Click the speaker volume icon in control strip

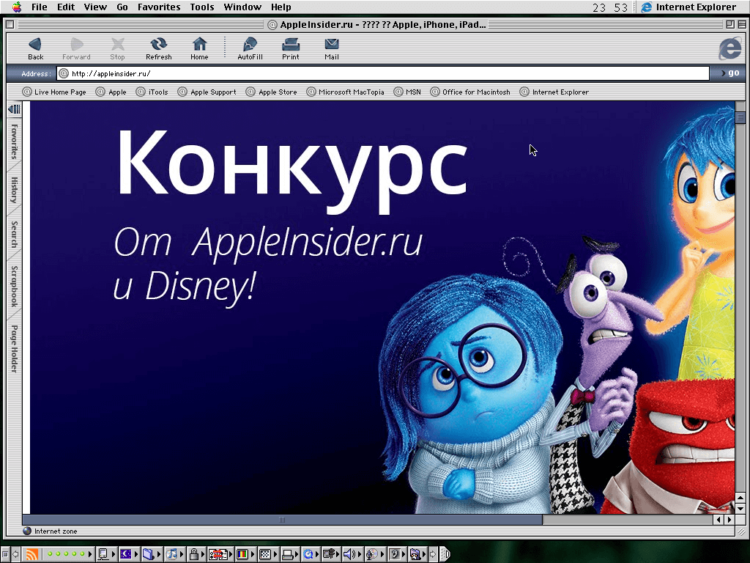(x=349, y=554)
